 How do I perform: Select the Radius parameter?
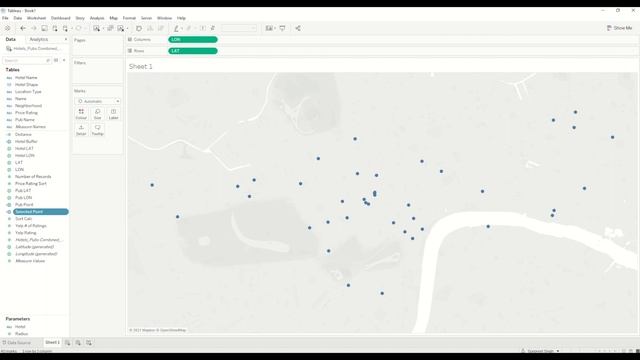click(x=21, y=334)
